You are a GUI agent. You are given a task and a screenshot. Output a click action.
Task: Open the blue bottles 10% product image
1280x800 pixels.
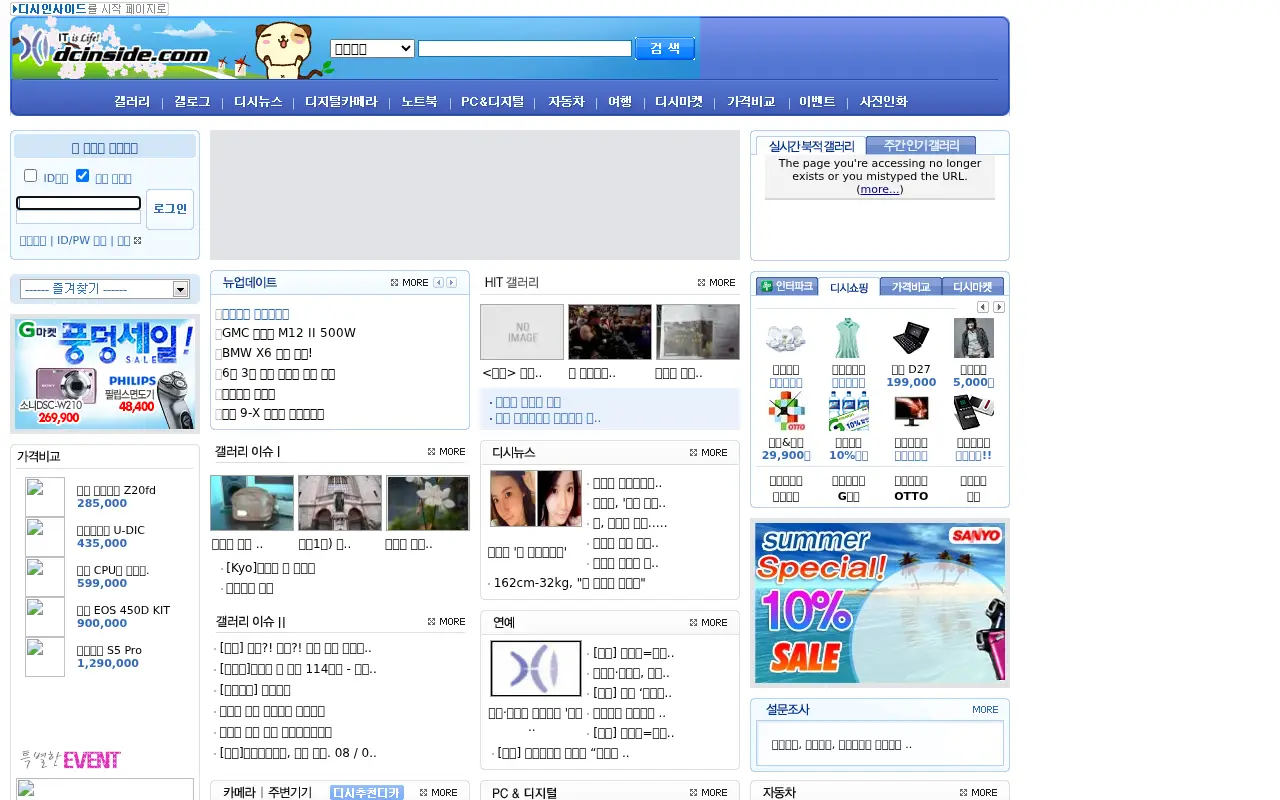pos(848,411)
